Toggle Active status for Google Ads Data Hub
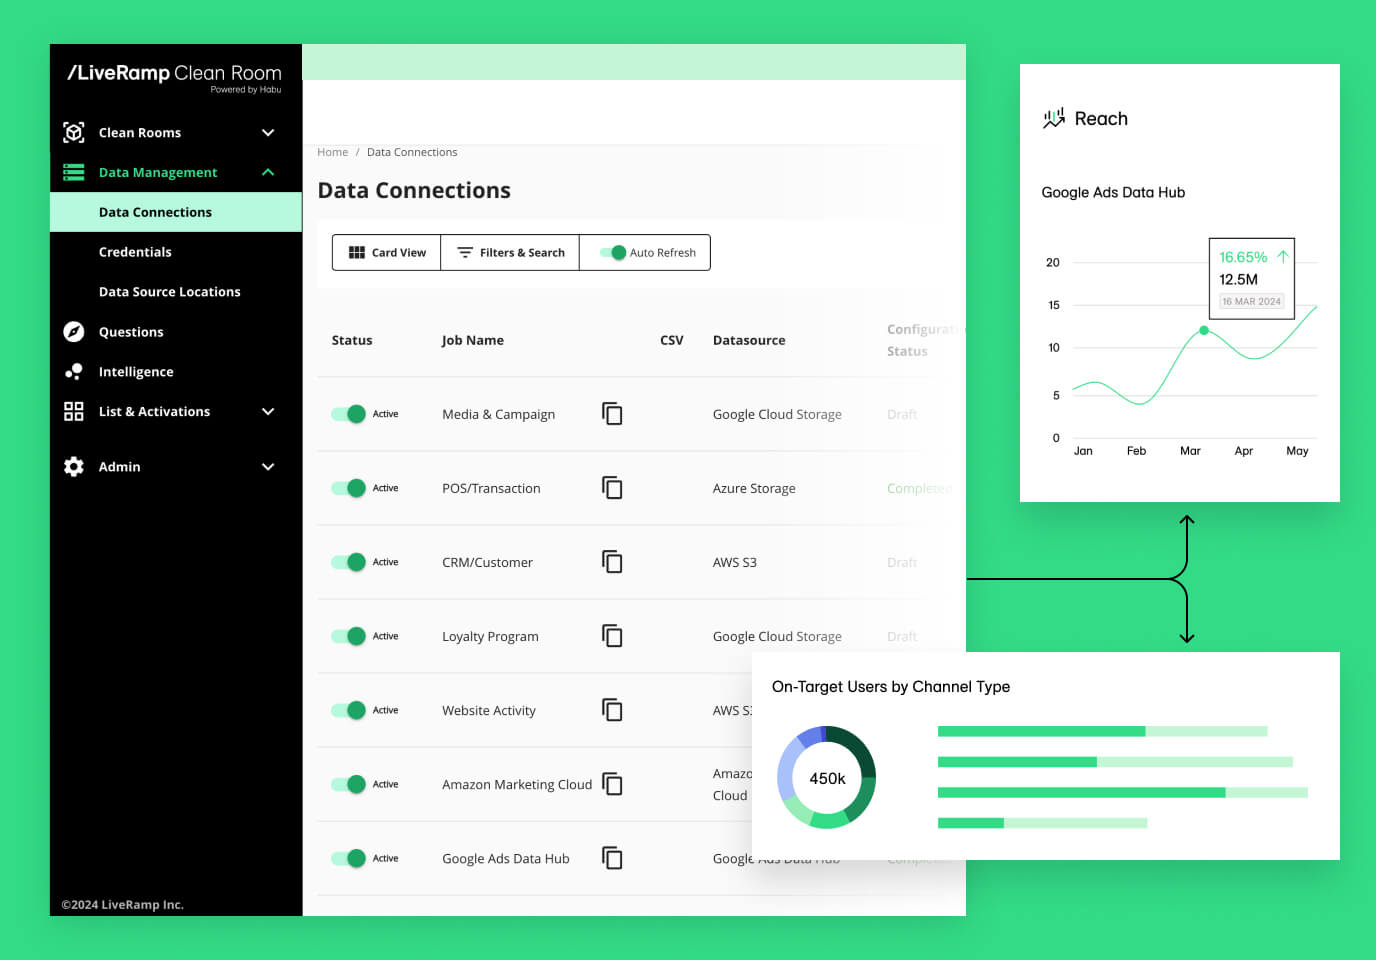 tap(349, 859)
